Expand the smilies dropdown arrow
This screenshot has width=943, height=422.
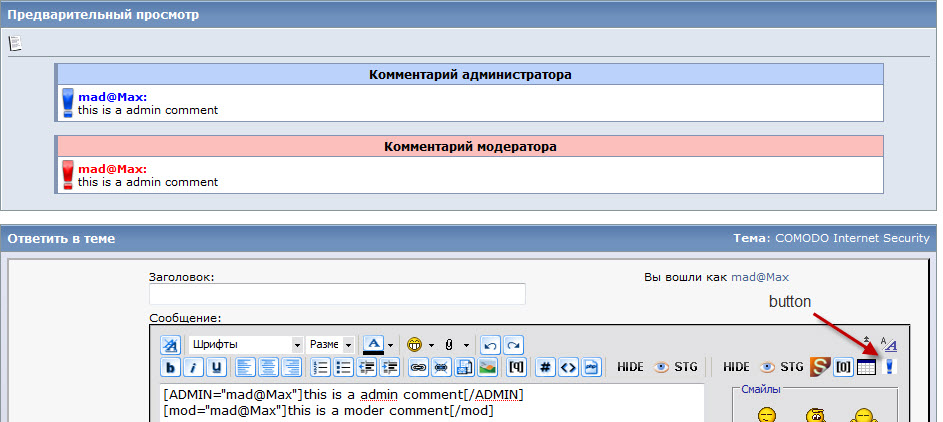(431, 344)
